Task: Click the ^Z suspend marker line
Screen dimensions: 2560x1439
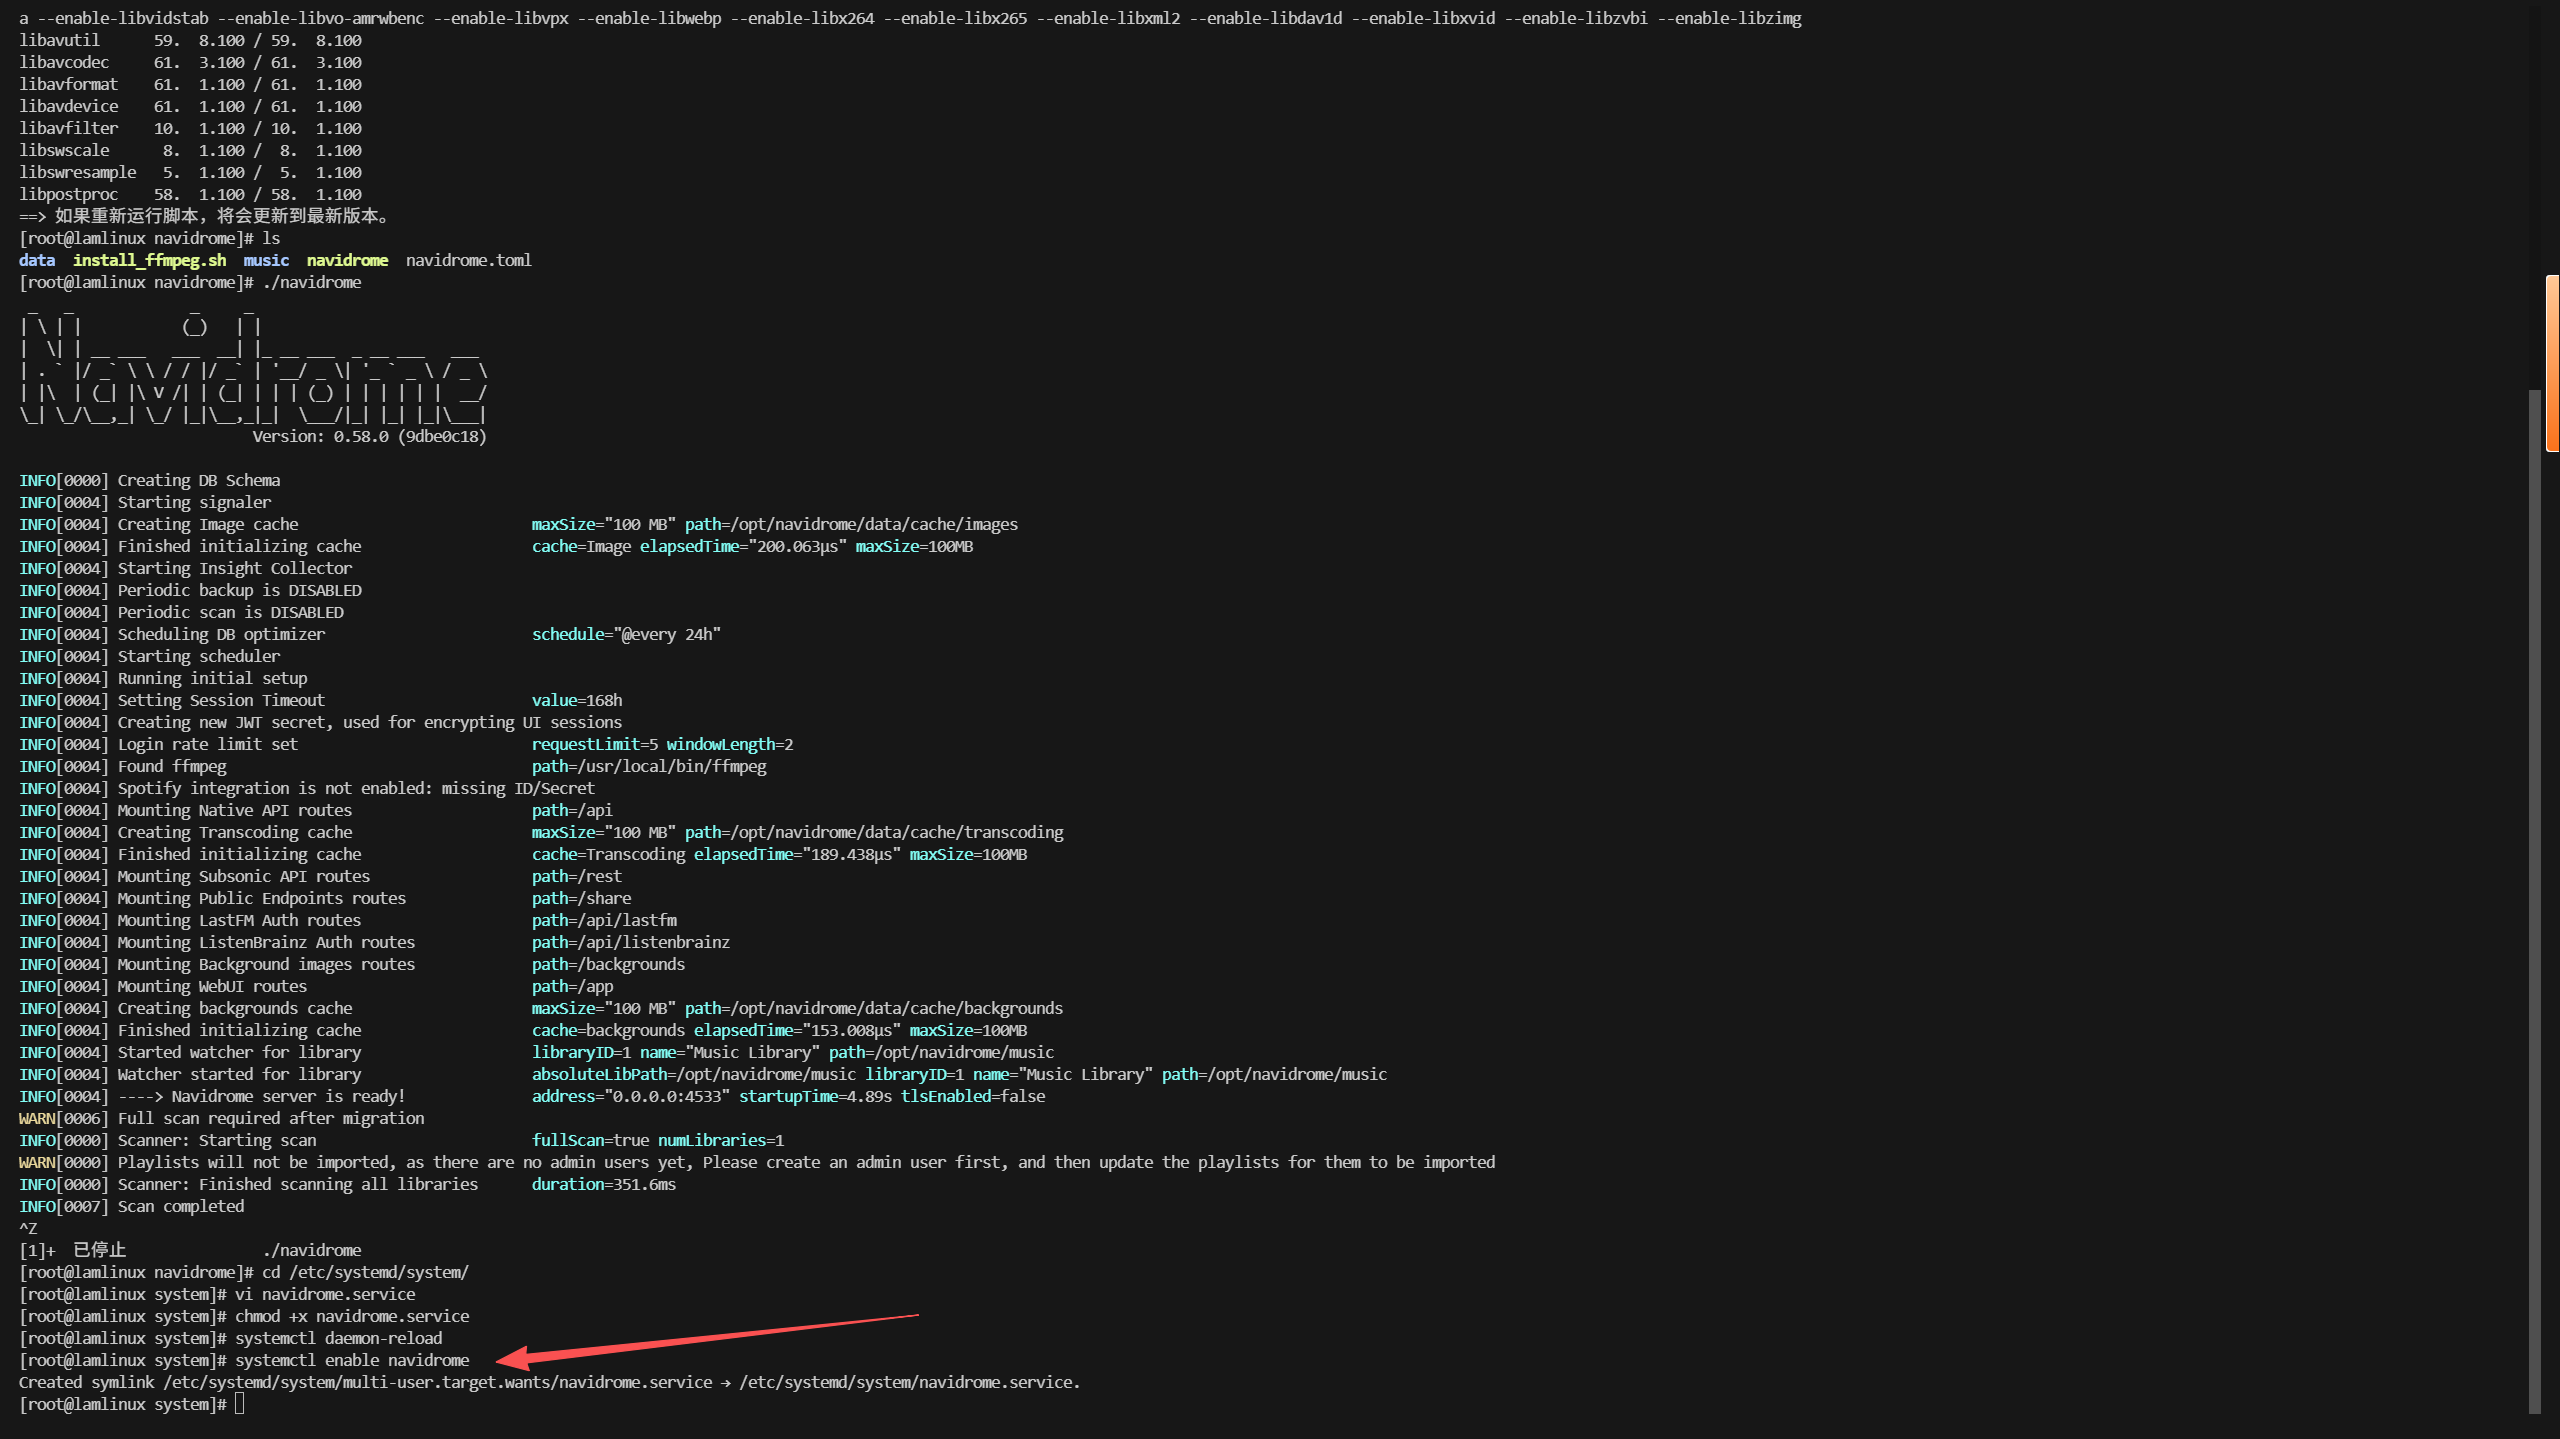Action: point(28,1228)
